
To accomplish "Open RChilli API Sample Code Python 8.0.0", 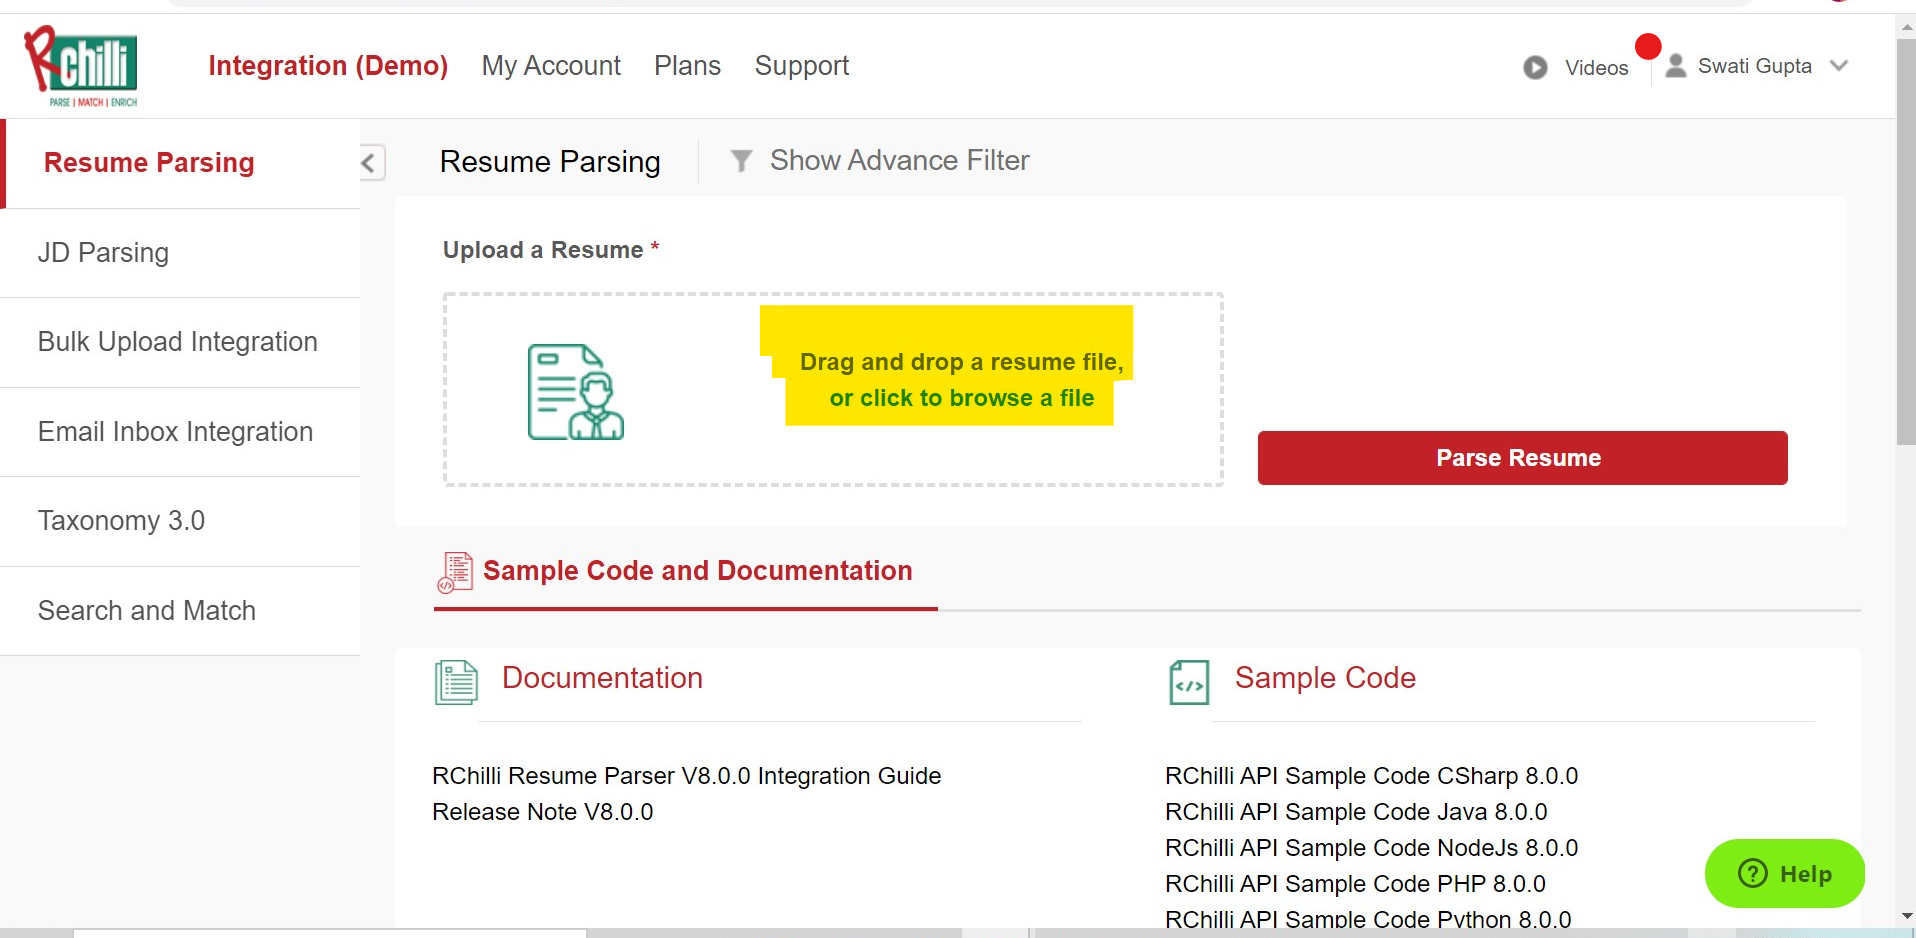I will pyautogui.click(x=1368, y=919).
